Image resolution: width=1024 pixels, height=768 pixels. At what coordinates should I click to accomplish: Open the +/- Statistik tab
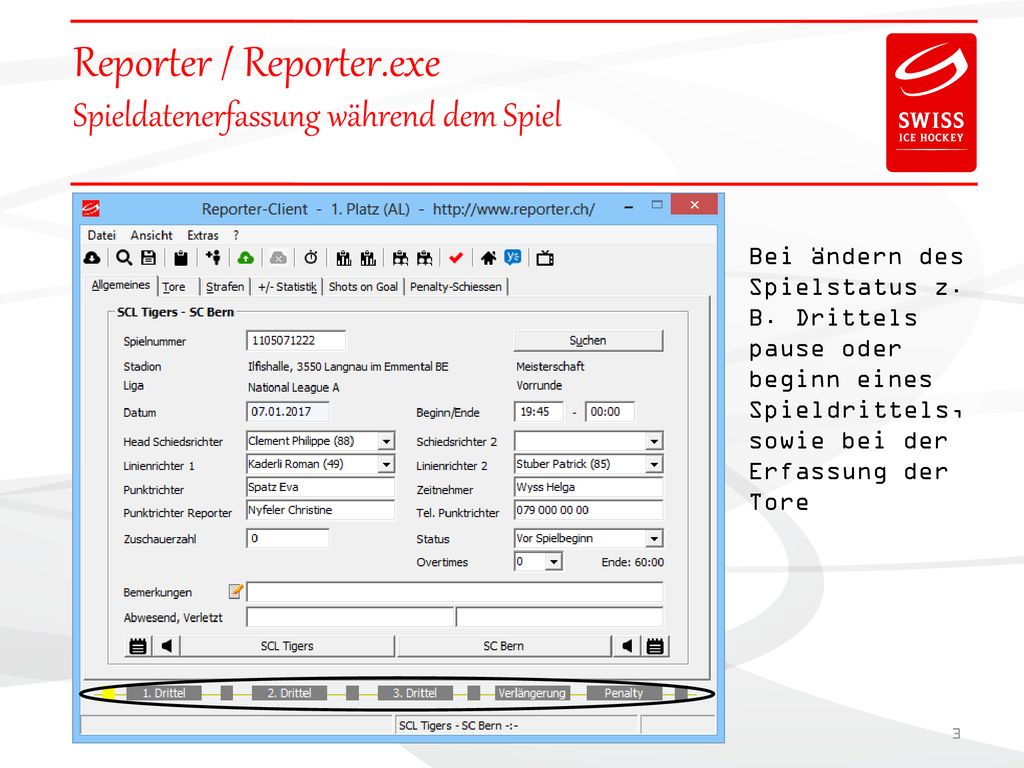coord(287,287)
